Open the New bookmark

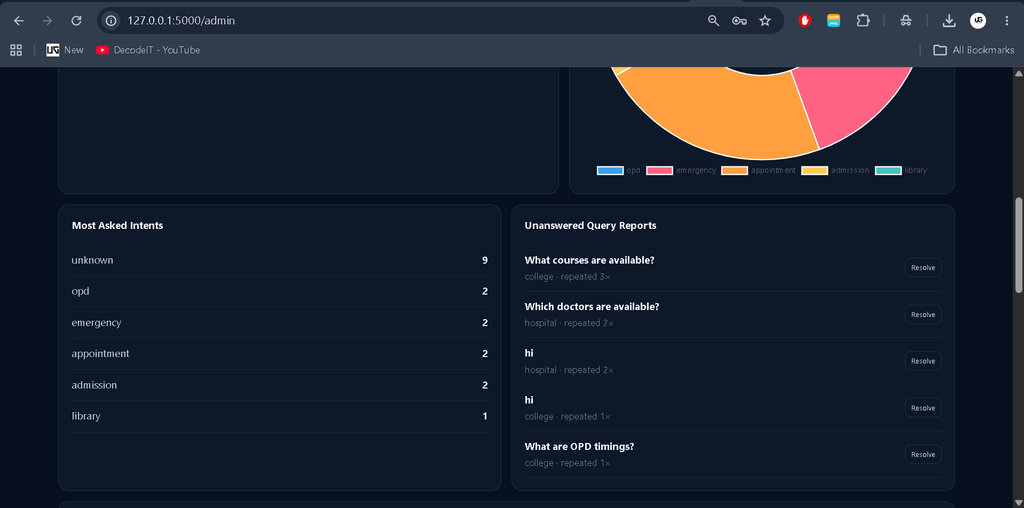pos(65,50)
